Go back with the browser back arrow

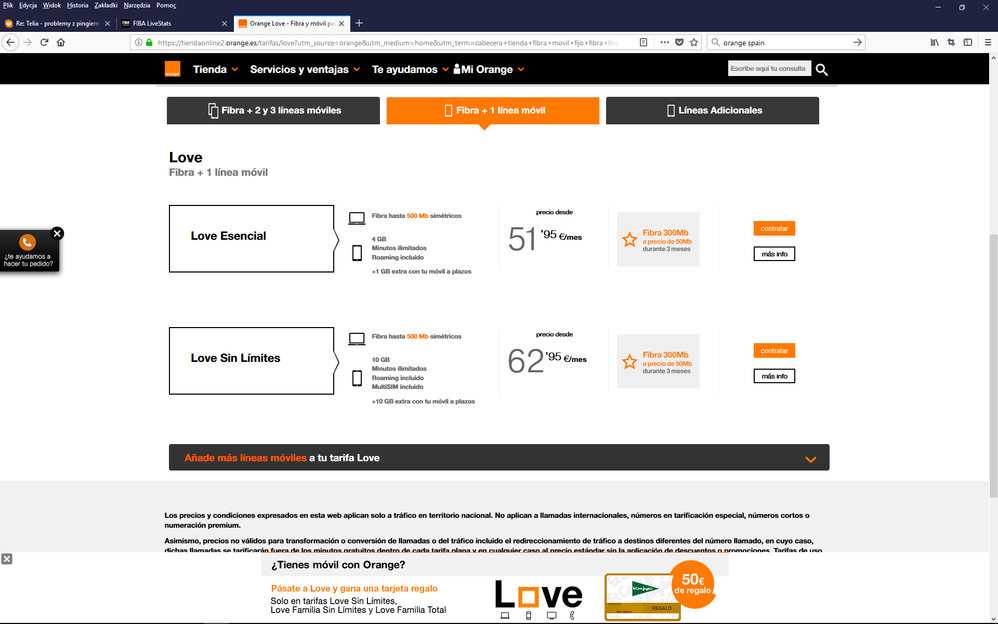tap(10, 42)
